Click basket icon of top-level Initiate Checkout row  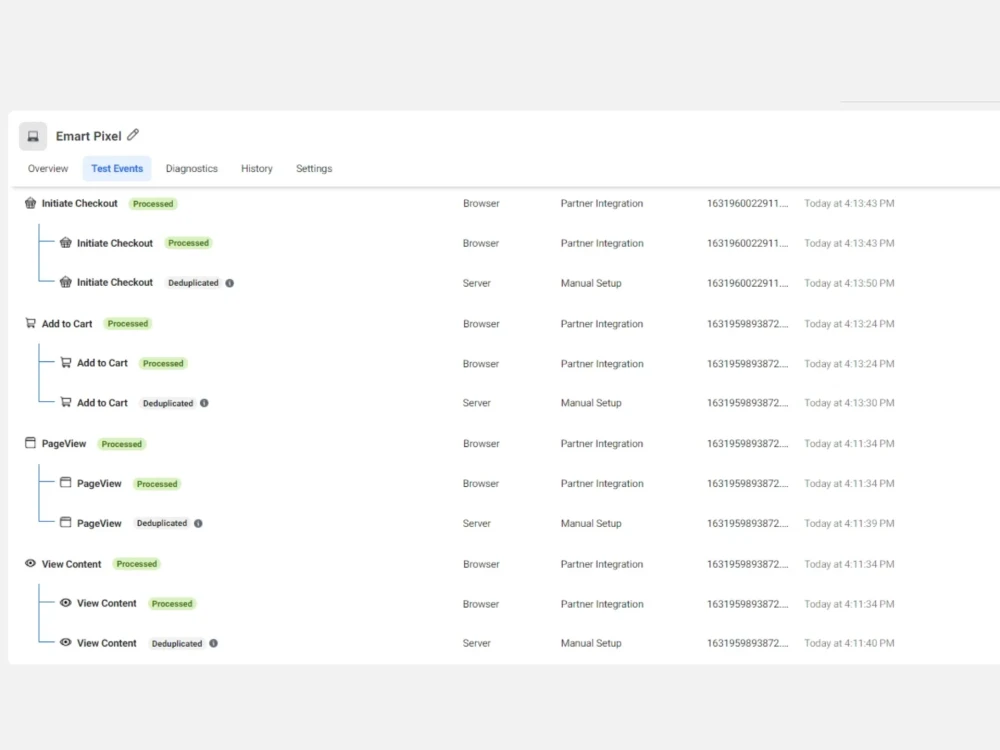click(x=31, y=203)
